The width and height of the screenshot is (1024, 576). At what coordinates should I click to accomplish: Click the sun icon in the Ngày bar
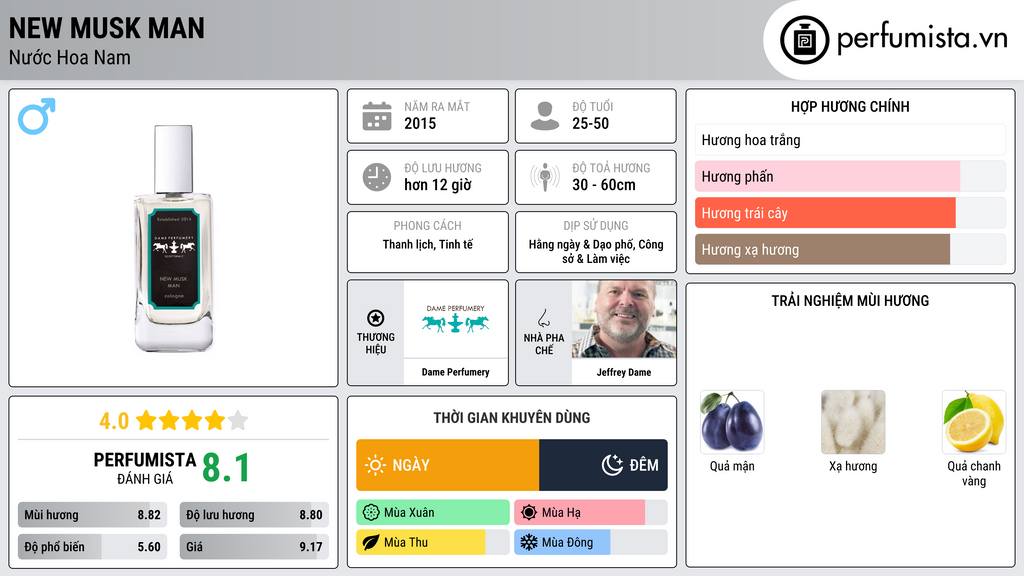pos(375,465)
